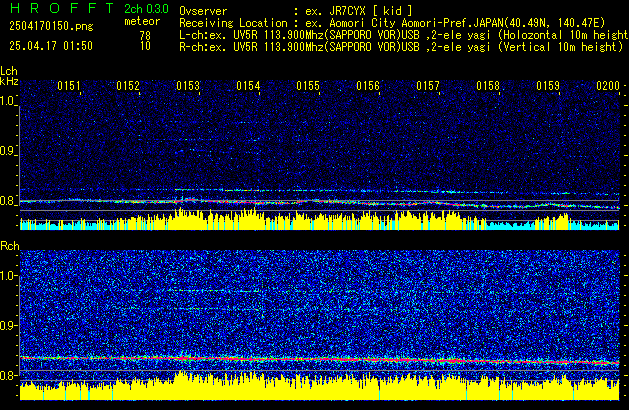Click the L-ch UV5R description line
This screenshot has height=410, width=629.
(x=404, y=35)
